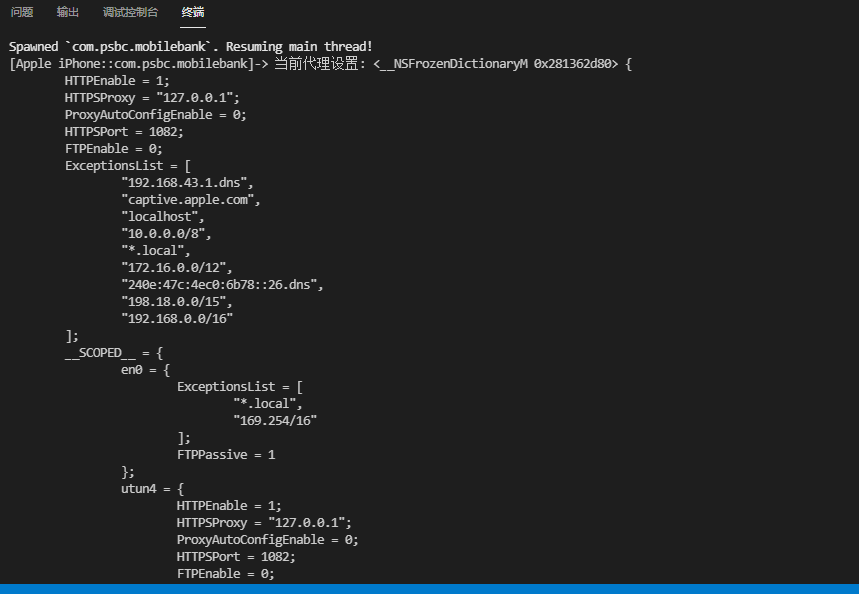Click 'FTPEnable = 0;' under utun4
Viewport: 859px width, 594px height.
tap(225, 574)
